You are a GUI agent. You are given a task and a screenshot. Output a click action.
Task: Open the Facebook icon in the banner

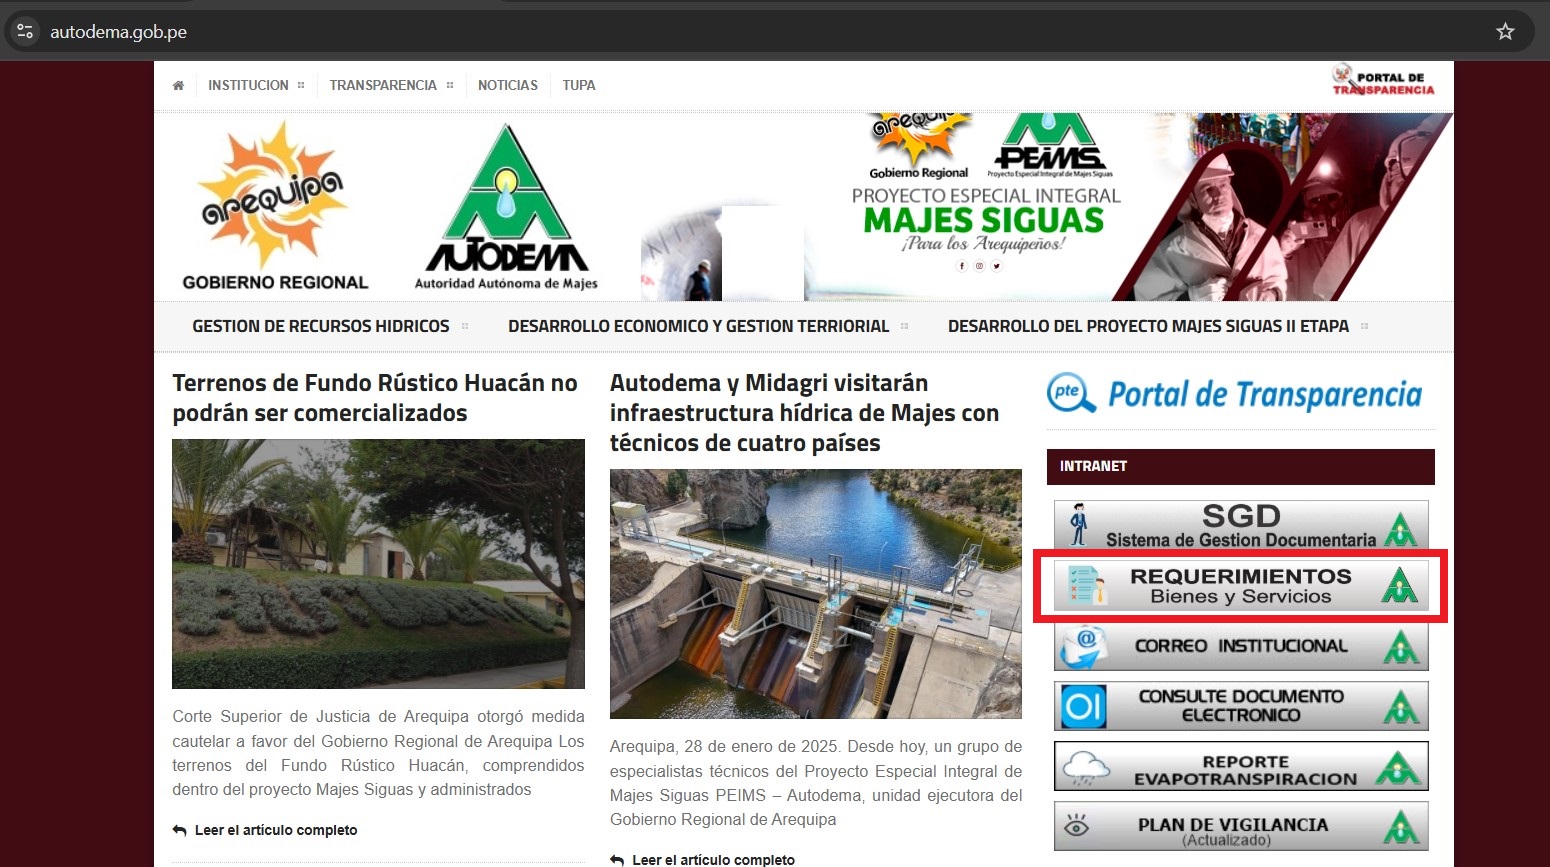(x=962, y=266)
